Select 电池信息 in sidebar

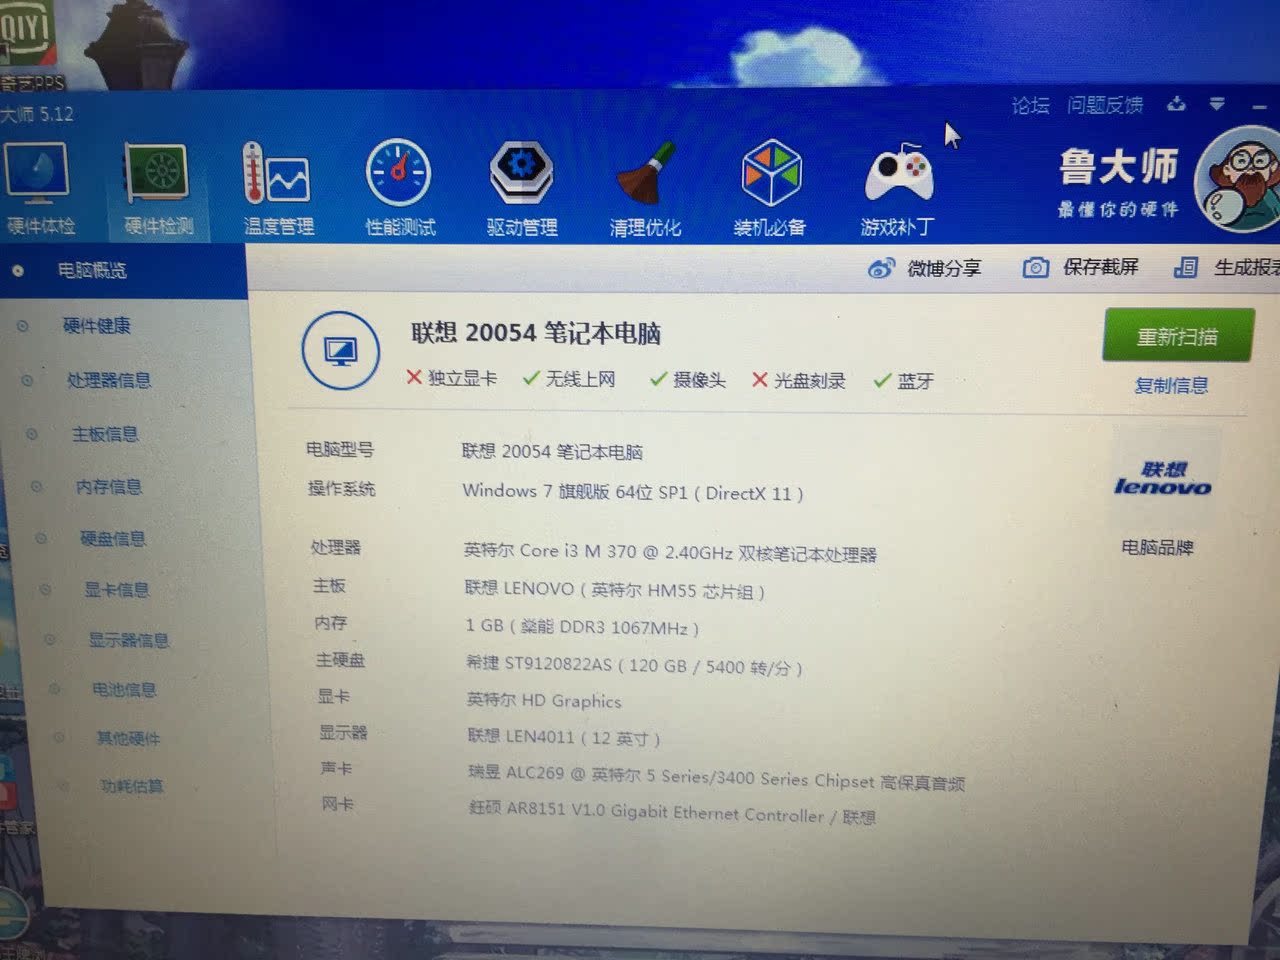[124, 690]
